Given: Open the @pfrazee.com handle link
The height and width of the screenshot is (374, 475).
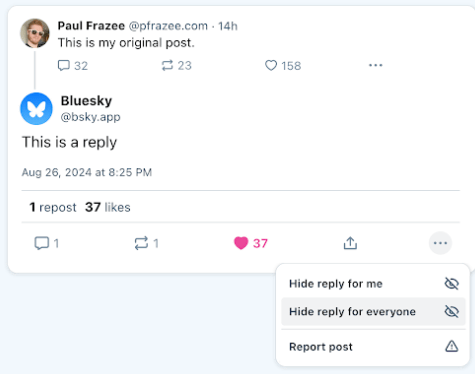Looking at the screenshot, I should 168,26.
